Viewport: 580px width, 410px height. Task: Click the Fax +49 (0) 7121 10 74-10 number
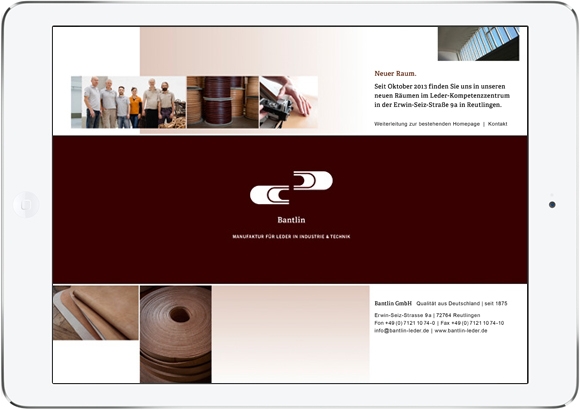[x=472, y=323]
